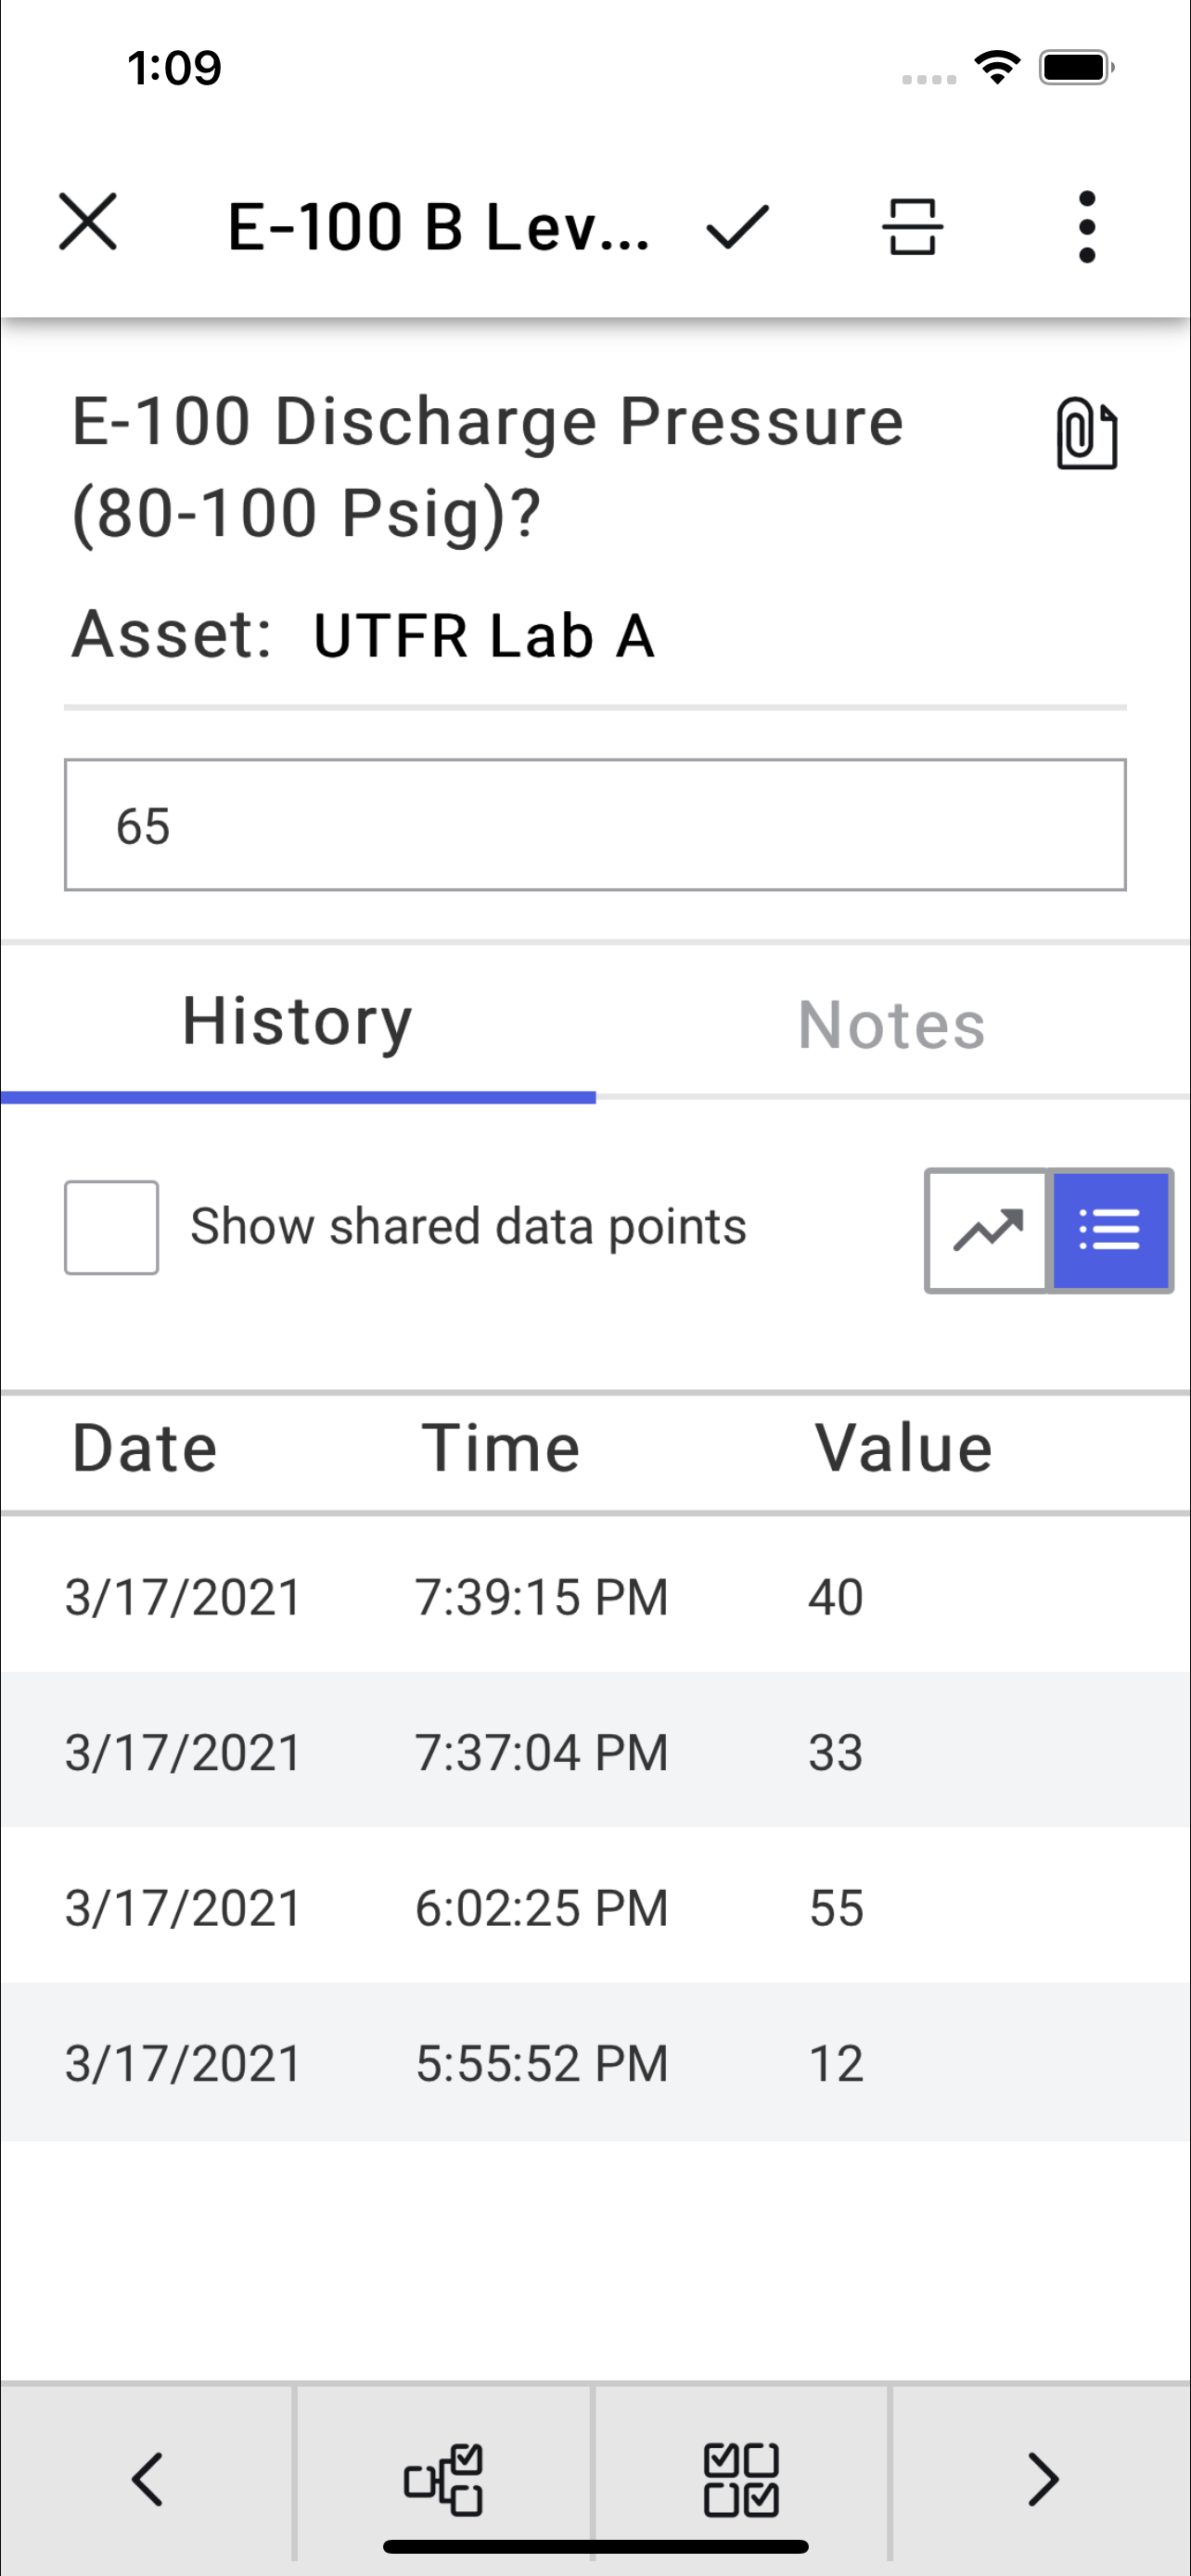
Task: Tap the paperclip attachment icon
Action: (1087, 433)
